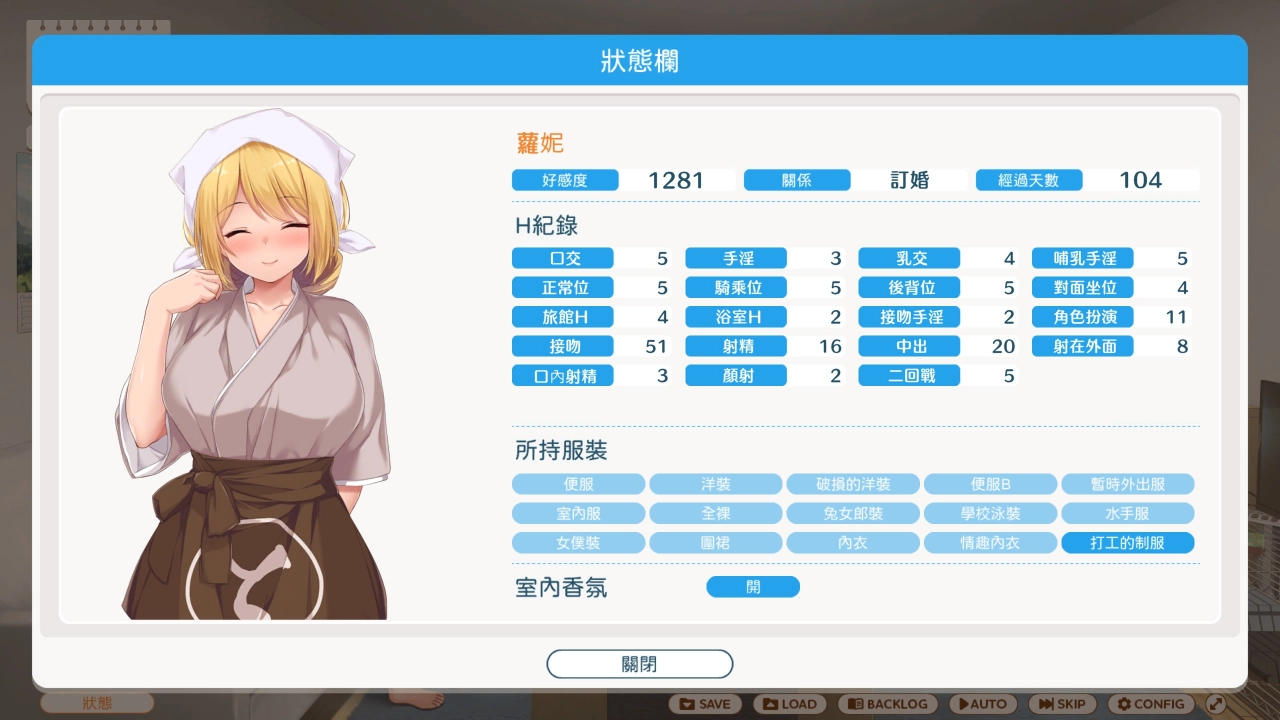Switch outfit to 水手服 sailor uniform
This screenshot has width=1280, height=720.
[1128, 513]
